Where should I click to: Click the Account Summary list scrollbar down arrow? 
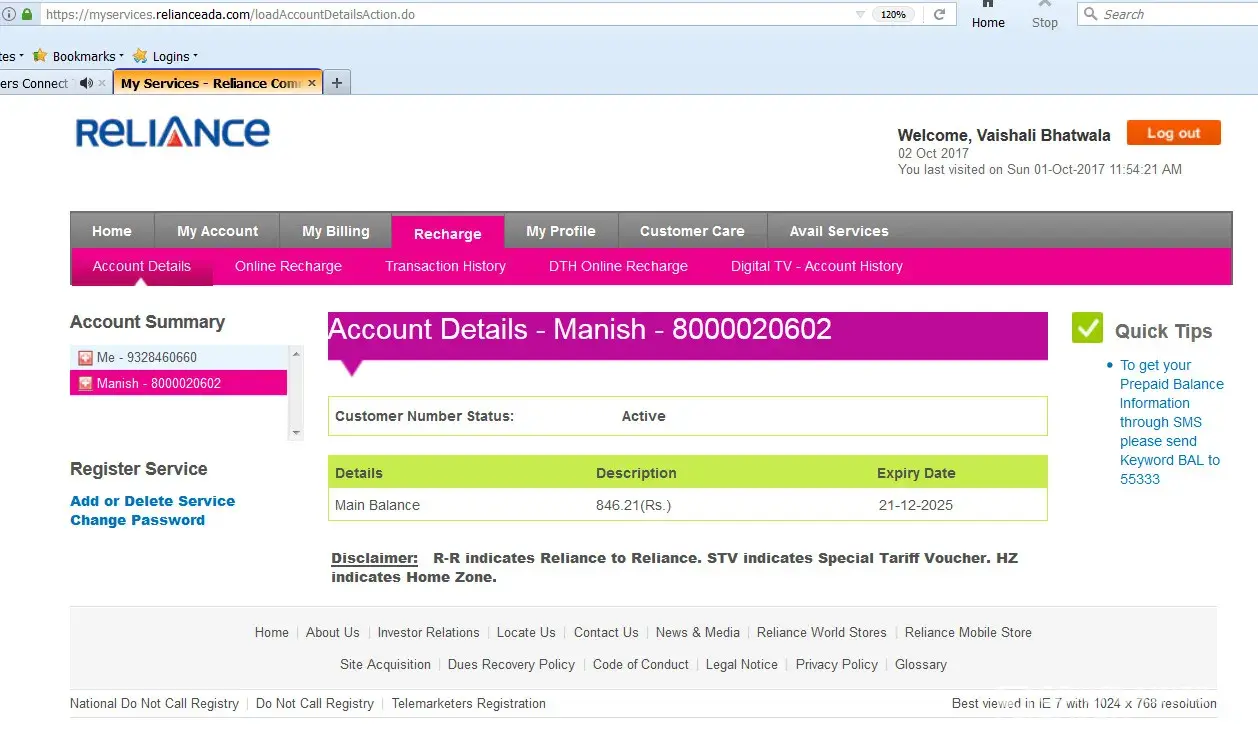[295, 432]
